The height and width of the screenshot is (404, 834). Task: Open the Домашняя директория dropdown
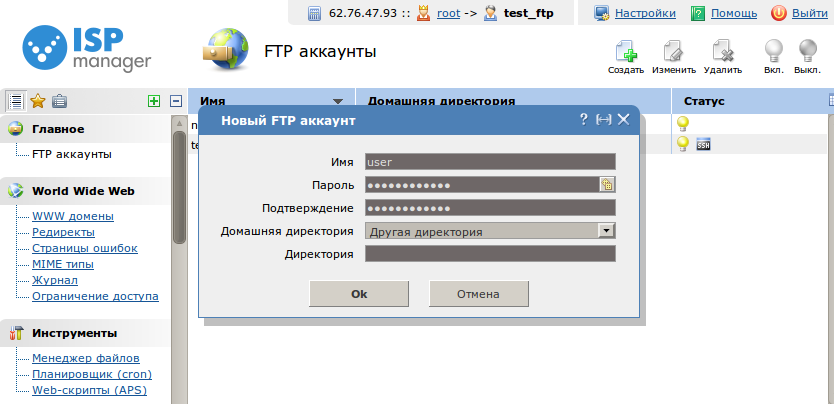click(490, 231)
